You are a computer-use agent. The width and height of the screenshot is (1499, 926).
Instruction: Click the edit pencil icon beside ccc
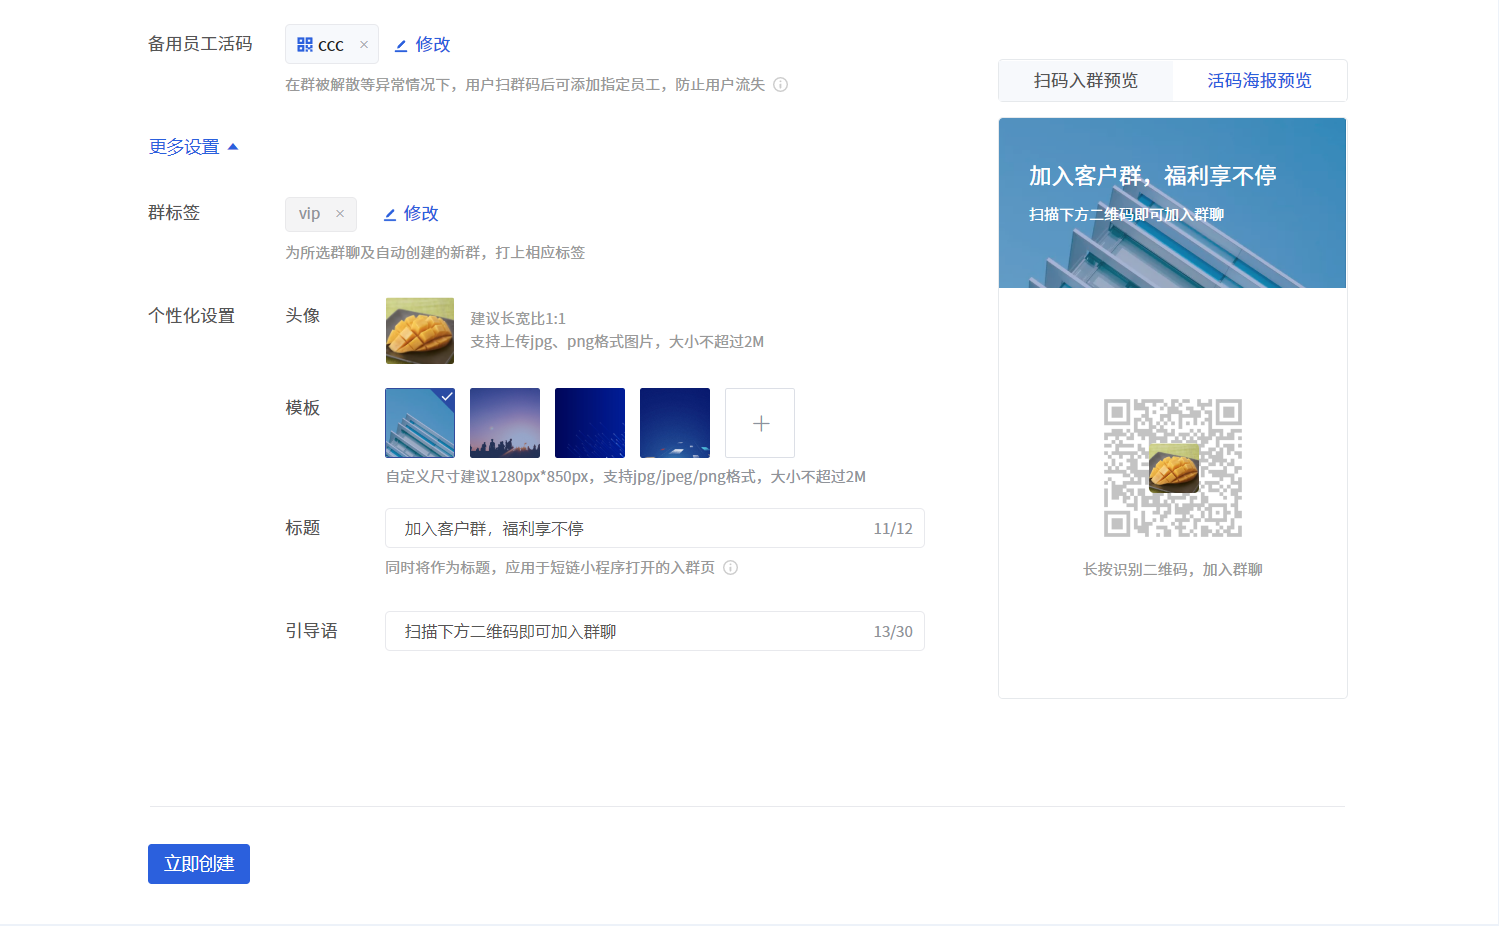pos(401,46)
